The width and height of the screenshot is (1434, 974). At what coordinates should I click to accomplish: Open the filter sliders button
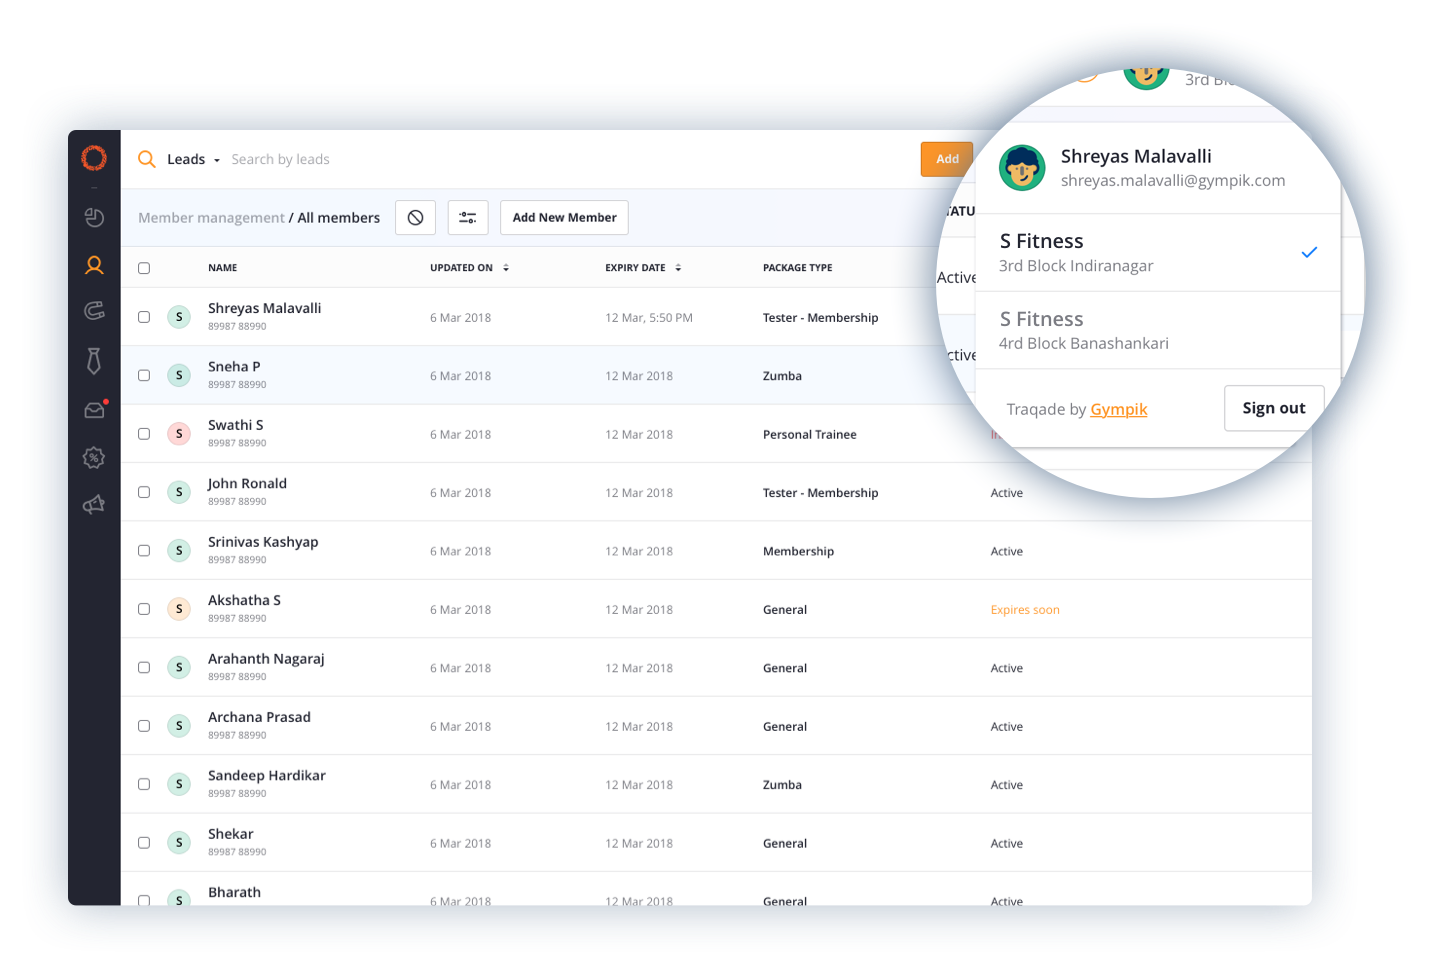point(467,217)
